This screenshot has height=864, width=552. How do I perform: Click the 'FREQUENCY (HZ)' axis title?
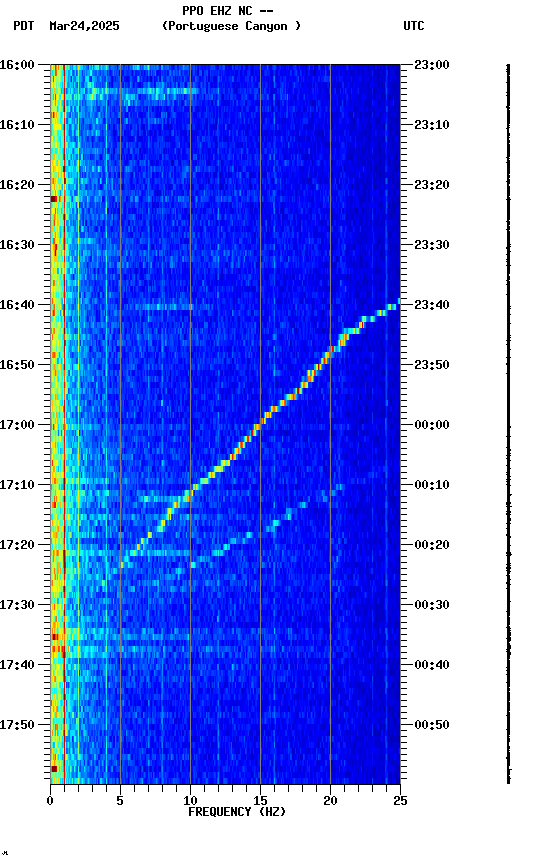coord(237,812)
